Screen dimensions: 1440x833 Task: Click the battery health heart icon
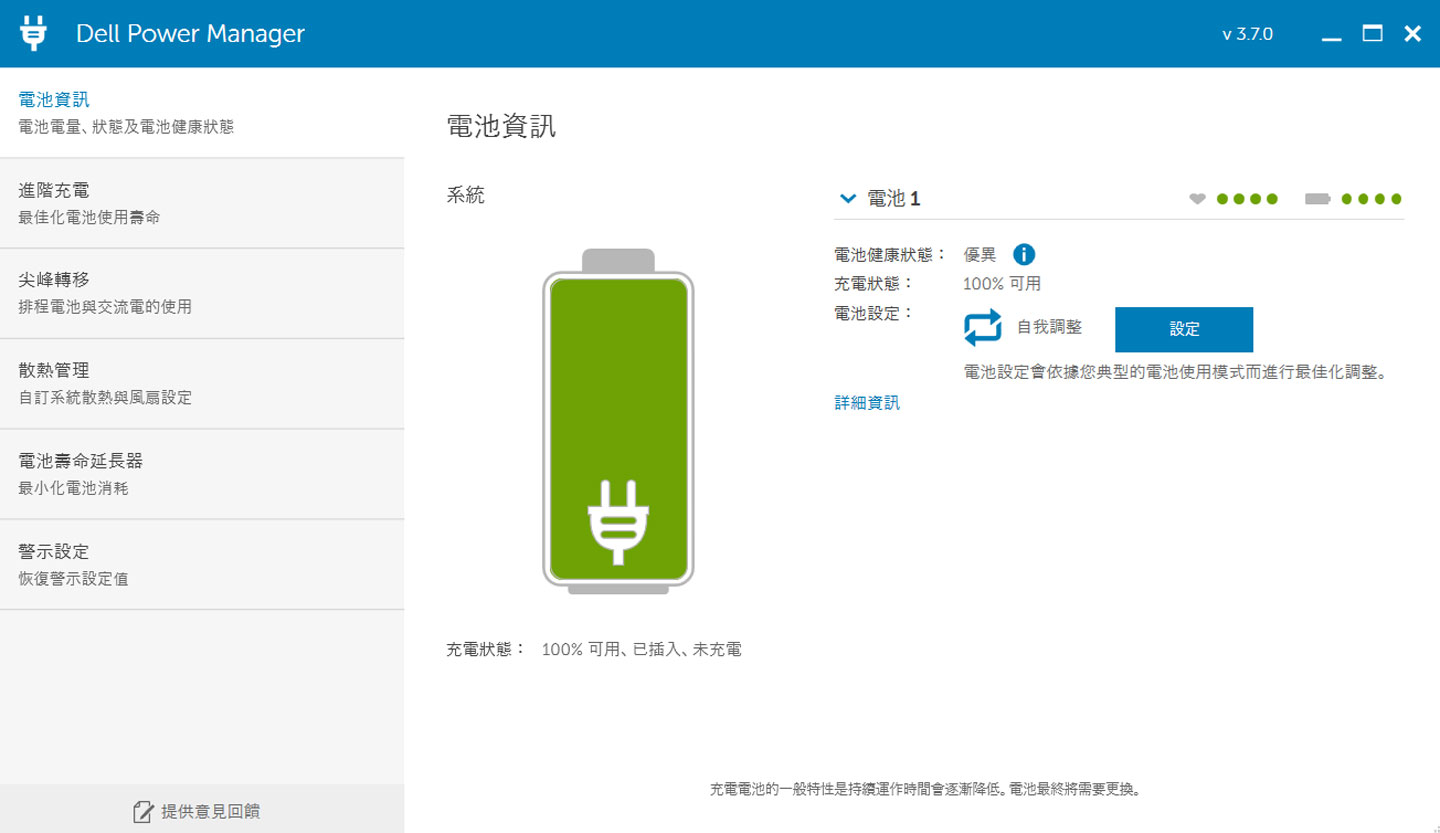tap(1197, 199)
